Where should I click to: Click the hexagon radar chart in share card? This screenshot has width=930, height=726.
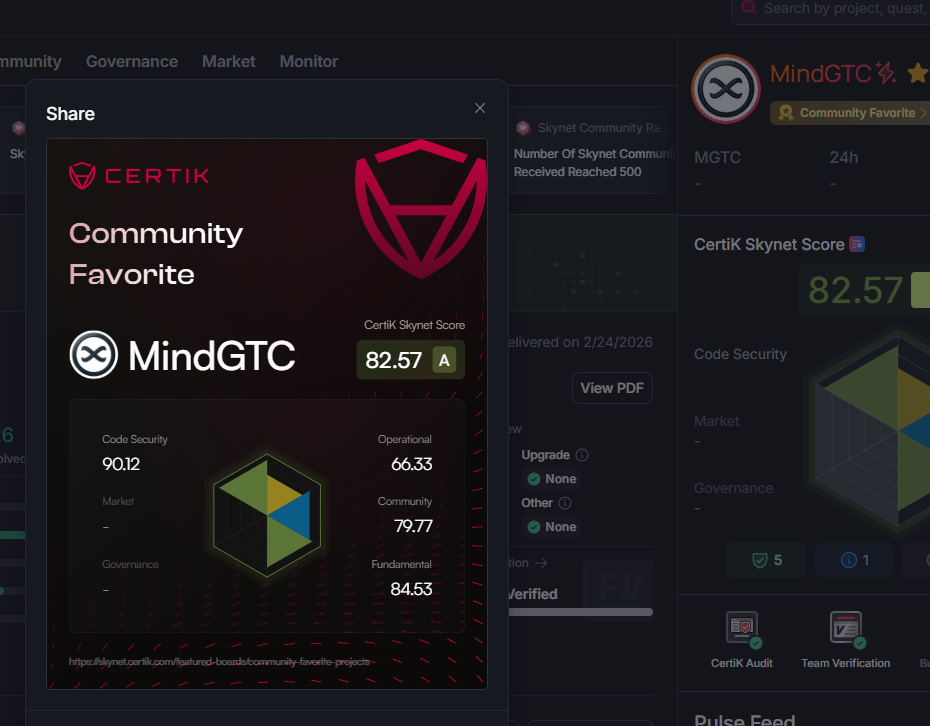pyautogui.click(x=267, y=515)
